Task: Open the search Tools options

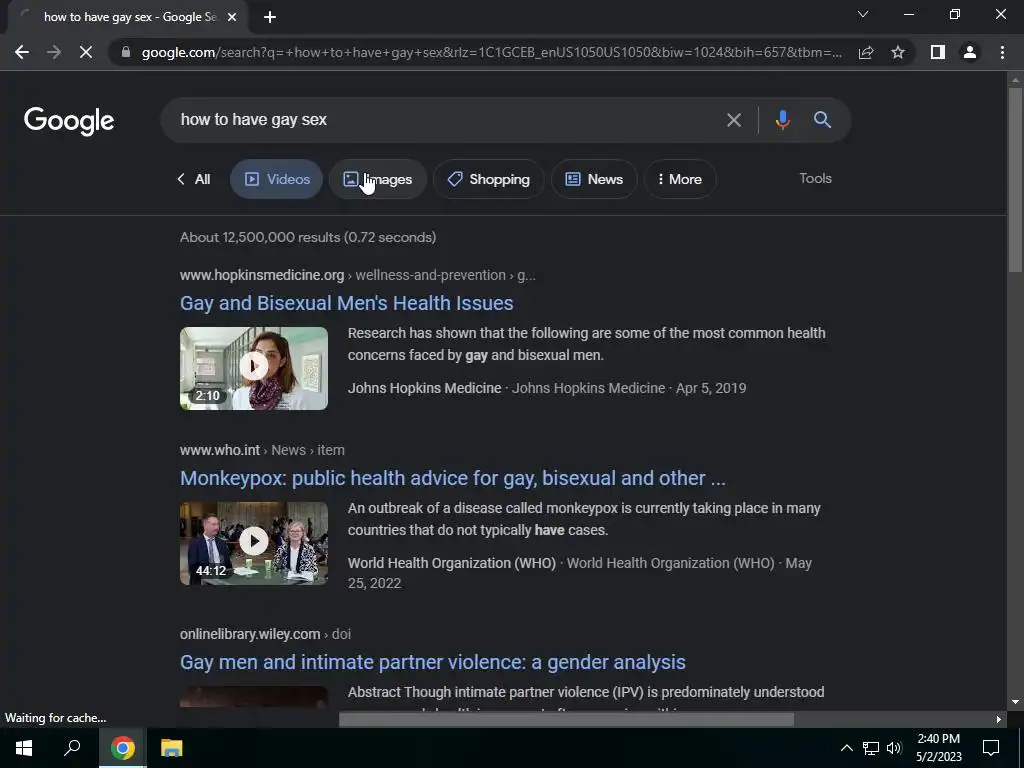Action: point(815,178)
